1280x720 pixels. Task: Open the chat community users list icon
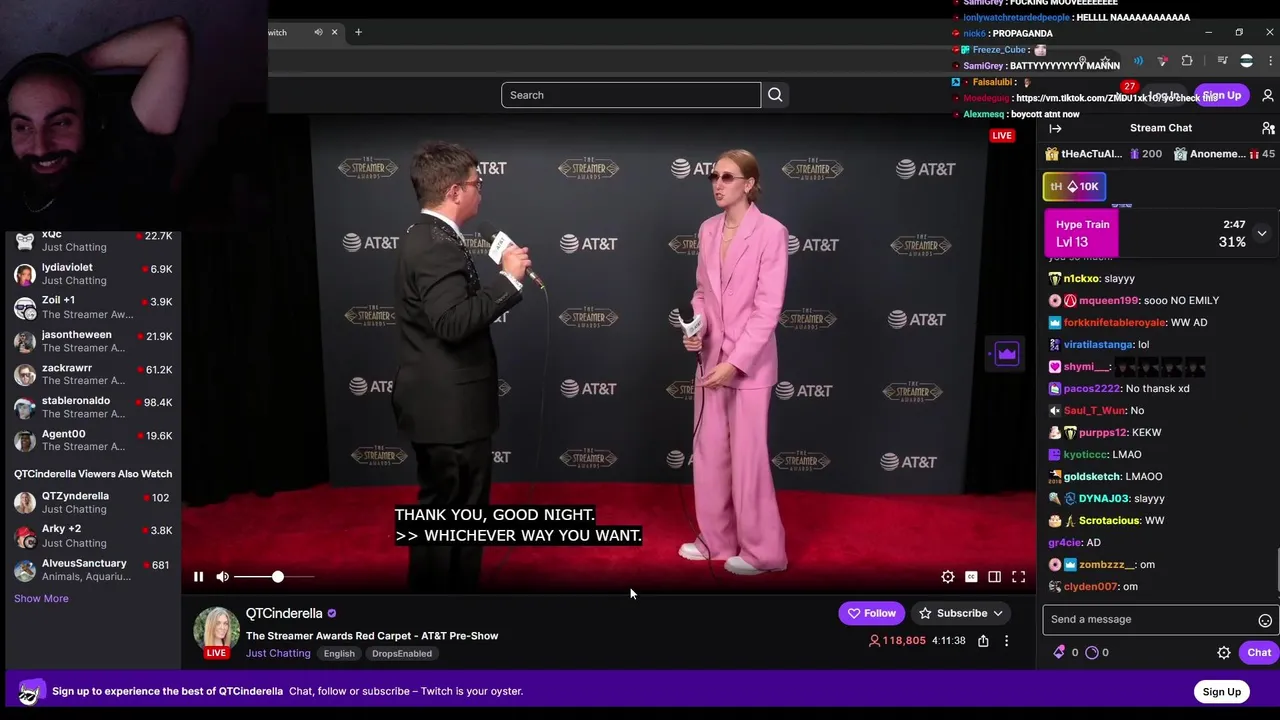[x=1268, y=128]
